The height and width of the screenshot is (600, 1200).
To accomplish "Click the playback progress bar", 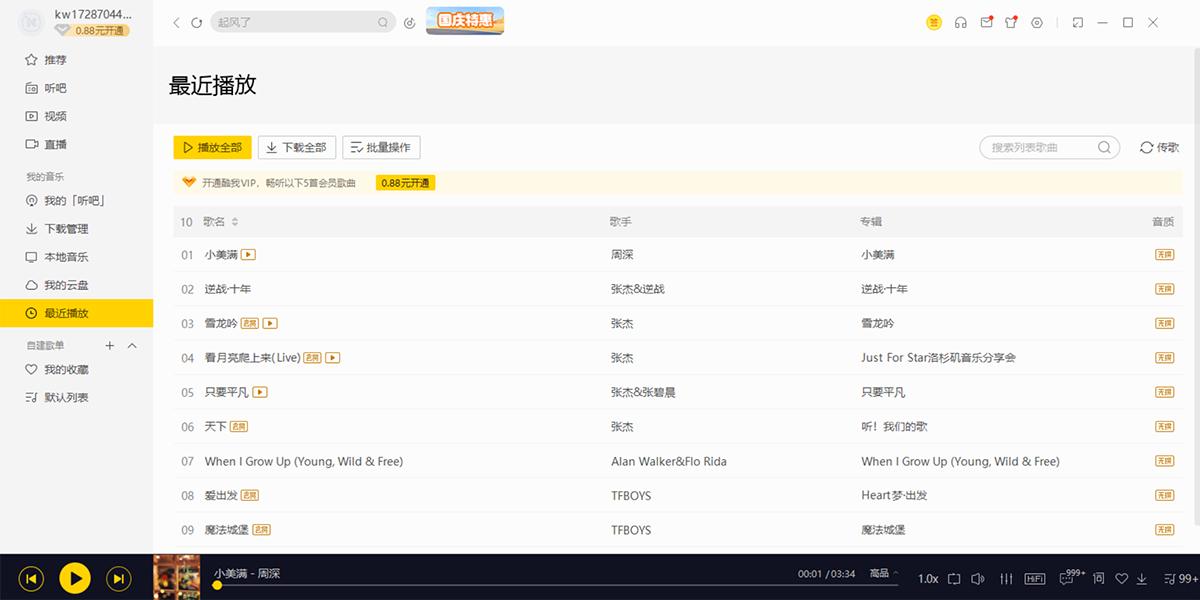I will tap(500, 585).
